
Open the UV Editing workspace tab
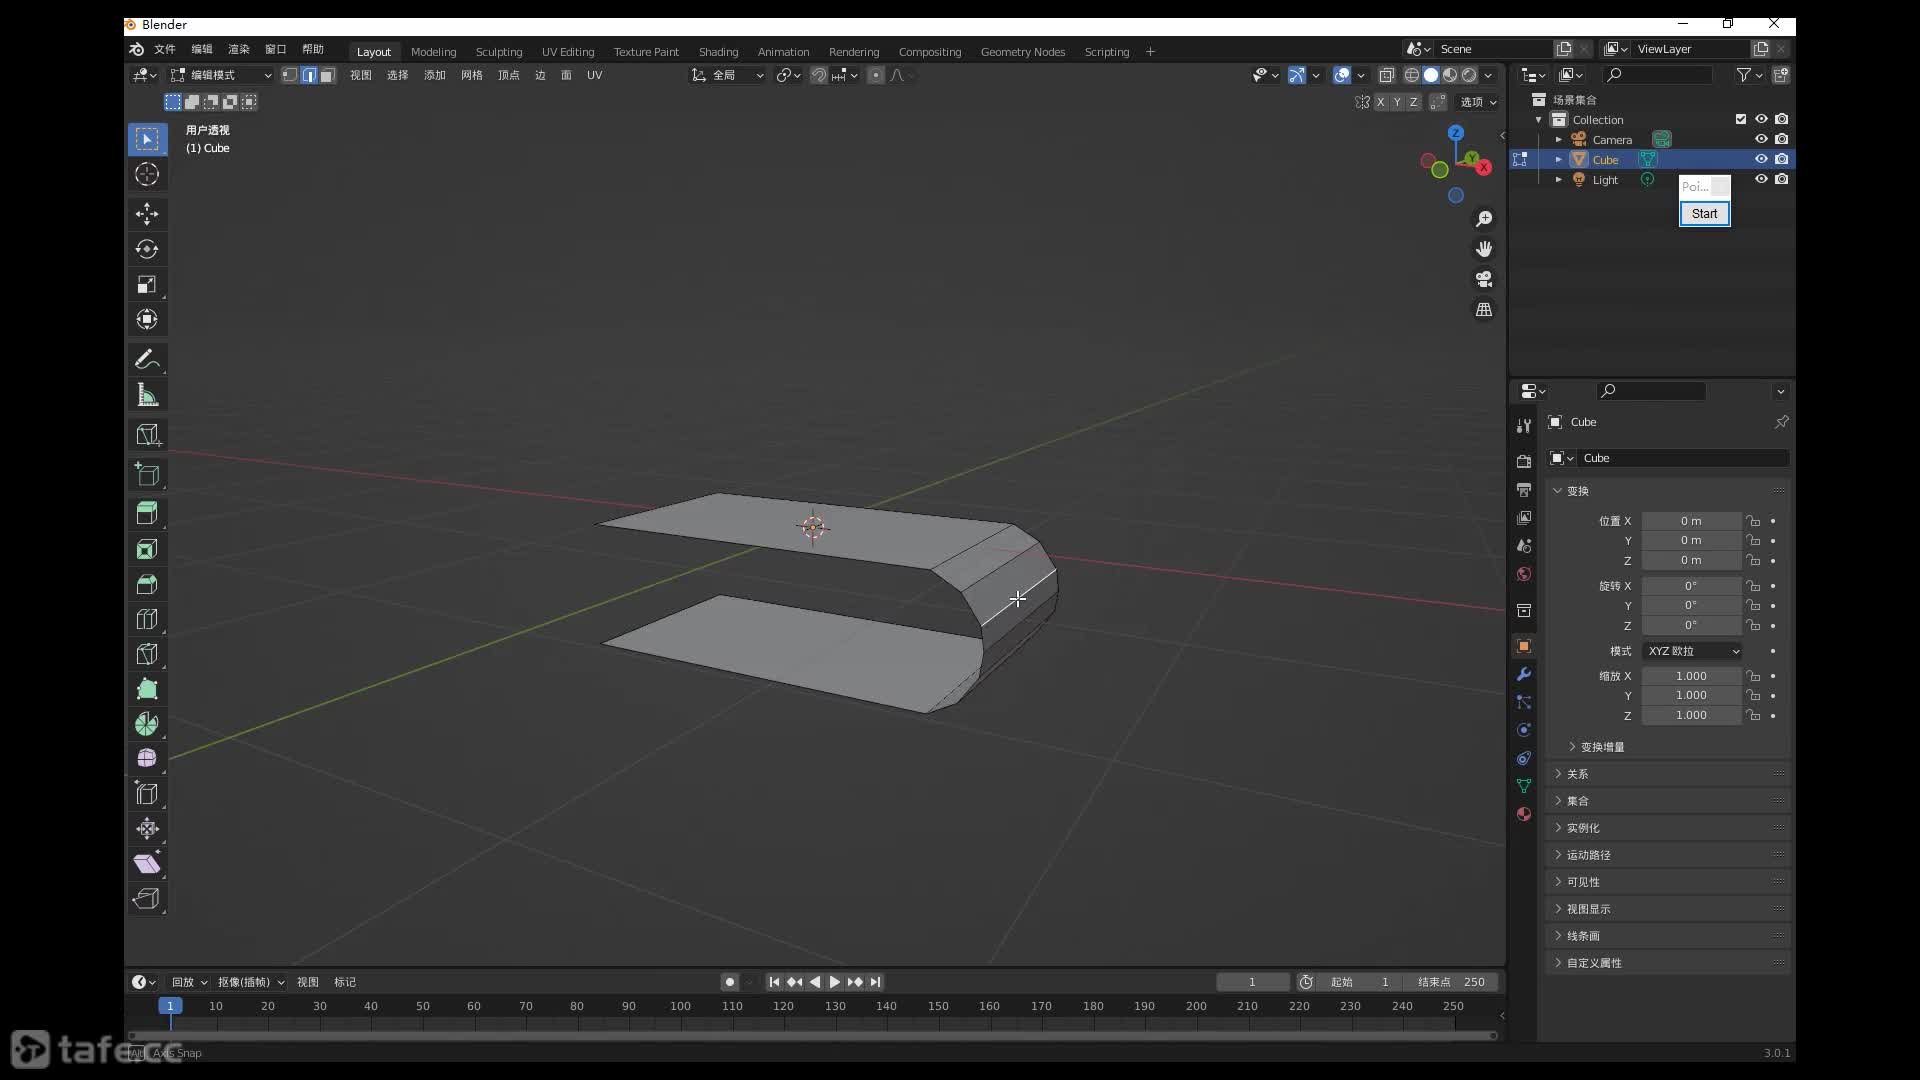point(568,52)
